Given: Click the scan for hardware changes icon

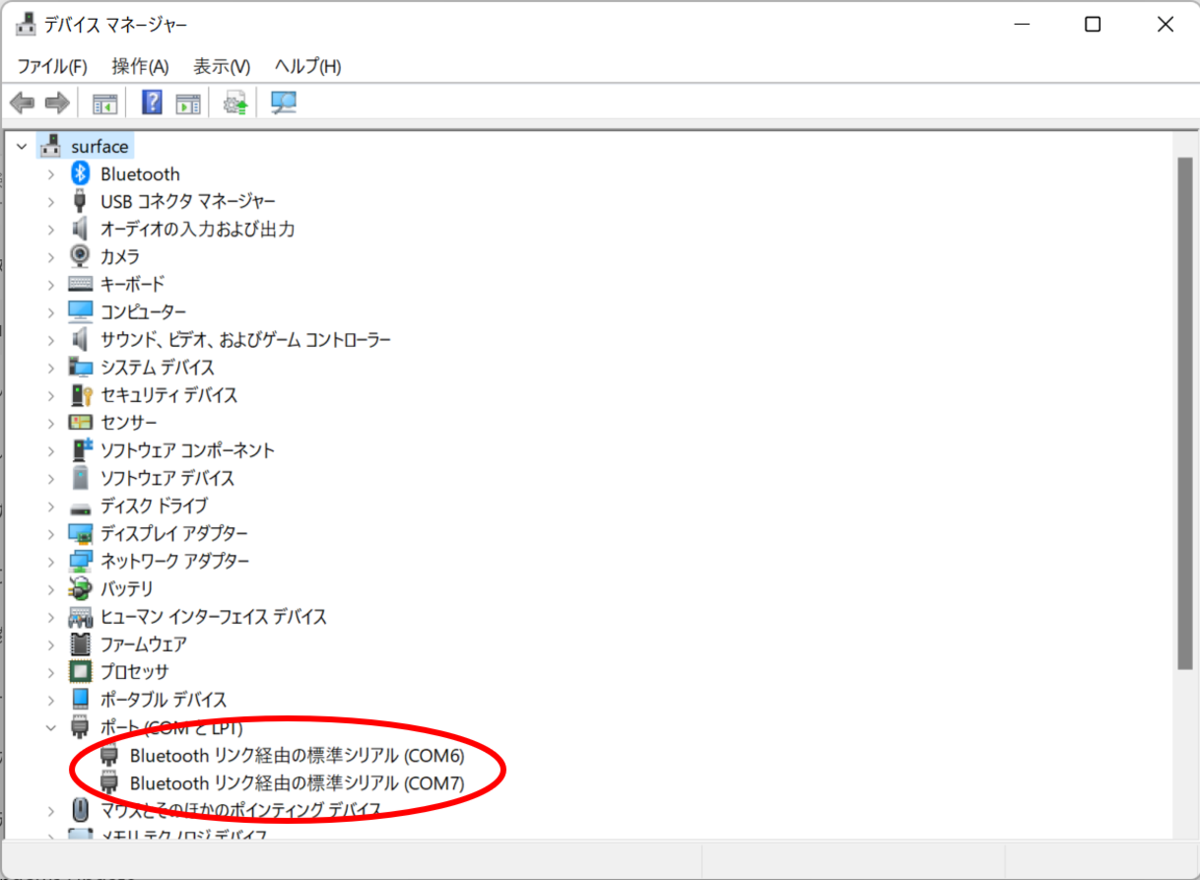Looking at the screenshot, I should point(284,103).
